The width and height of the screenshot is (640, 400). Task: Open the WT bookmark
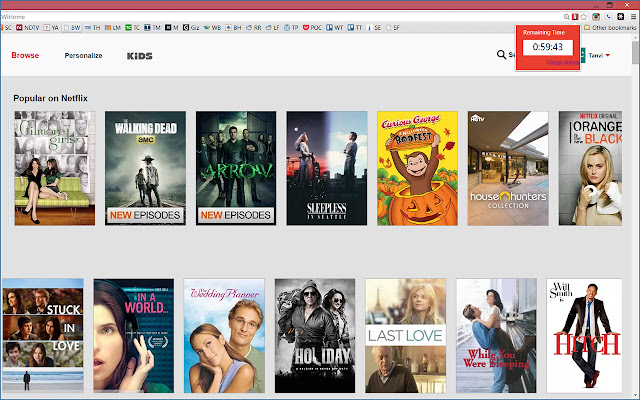(335, 28)
